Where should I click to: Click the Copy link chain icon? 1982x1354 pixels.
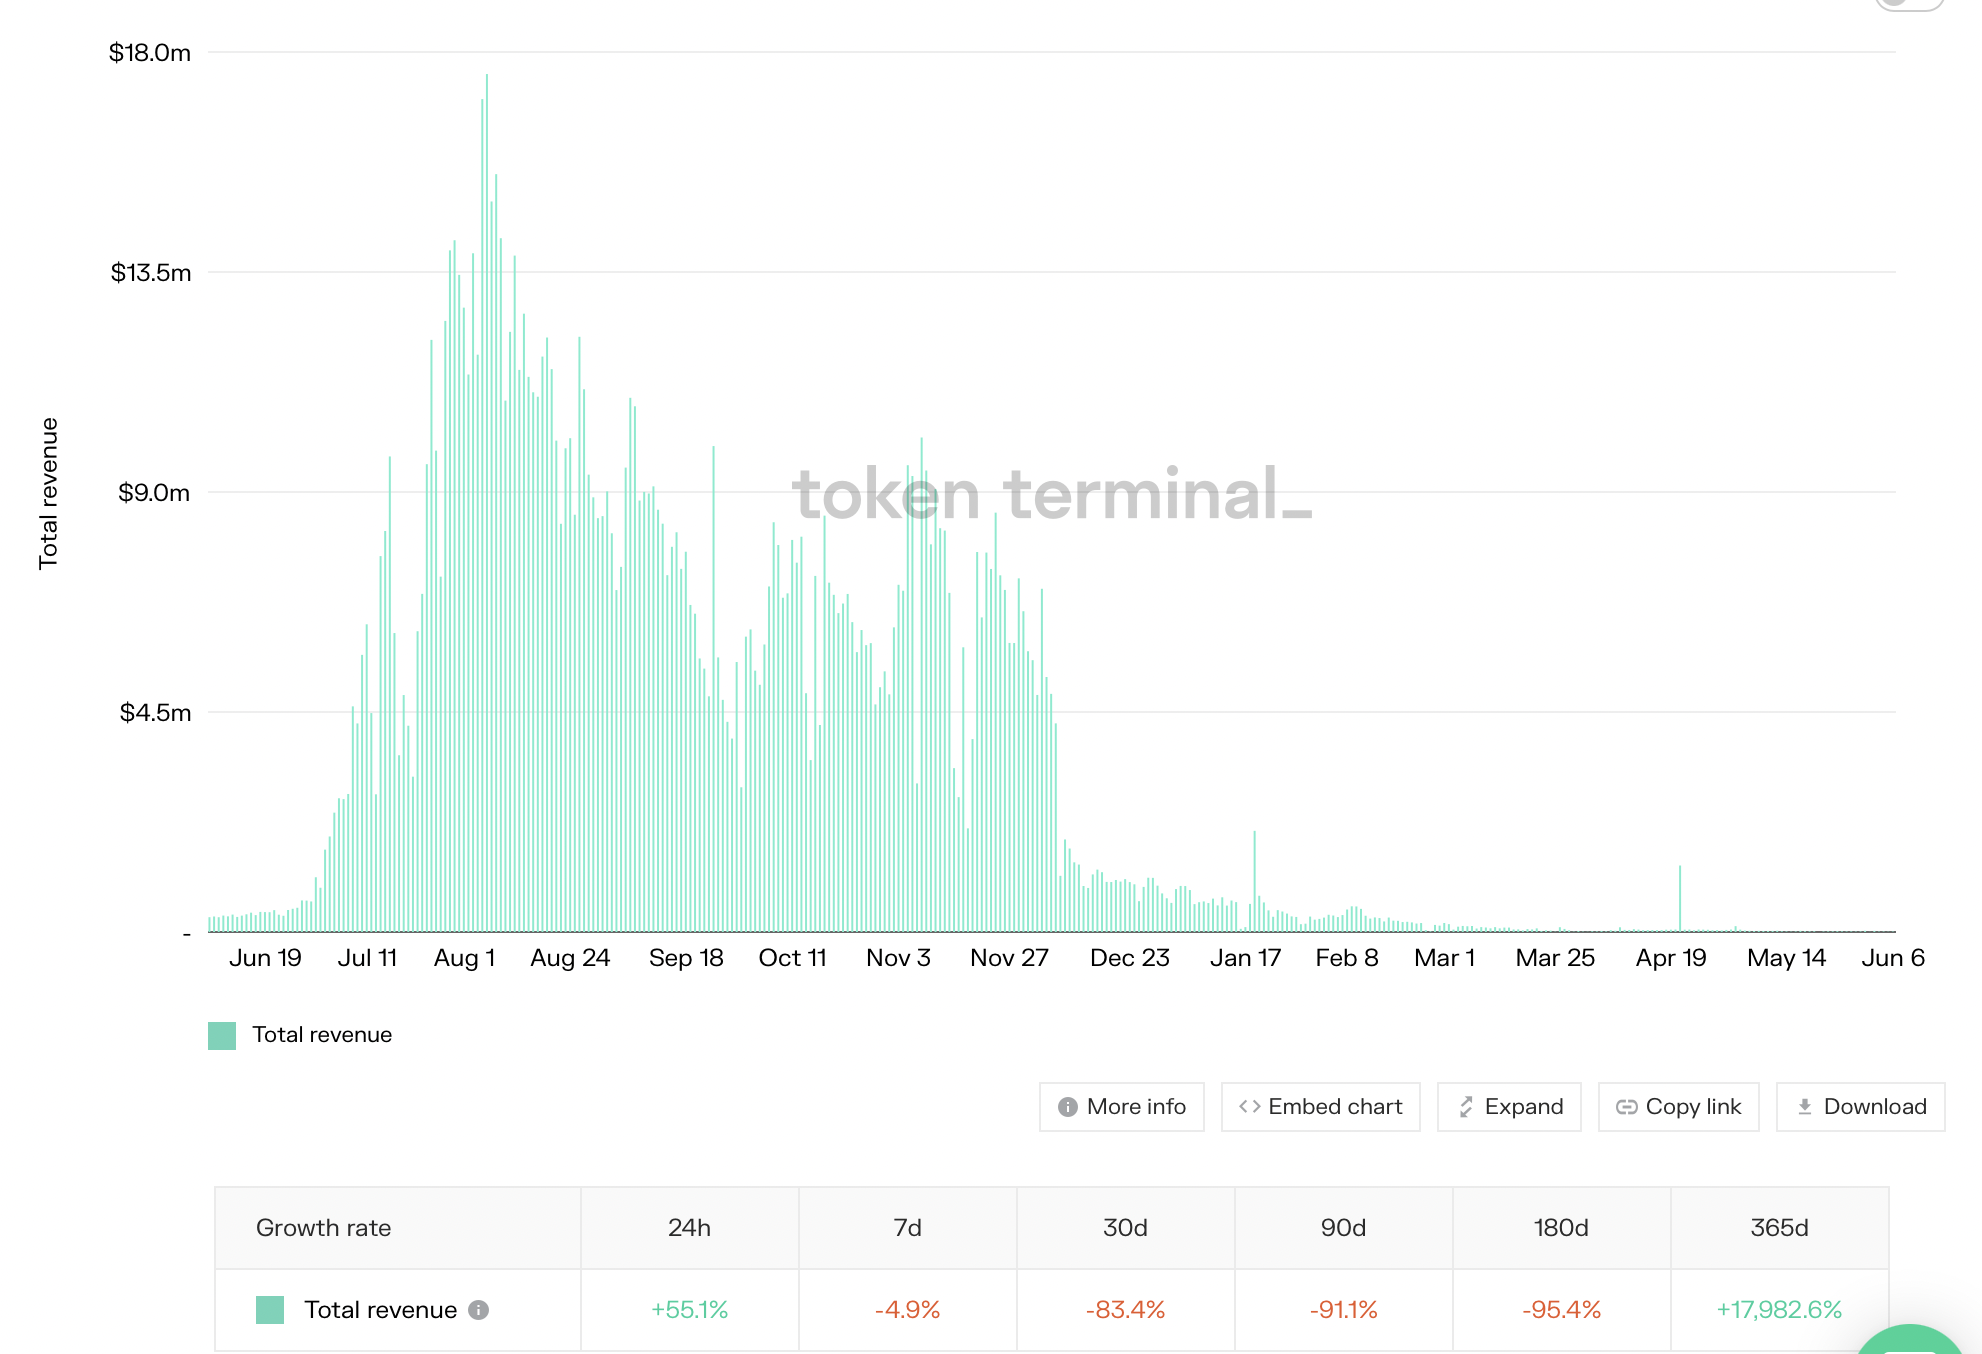click(x=1627, y=1107)
